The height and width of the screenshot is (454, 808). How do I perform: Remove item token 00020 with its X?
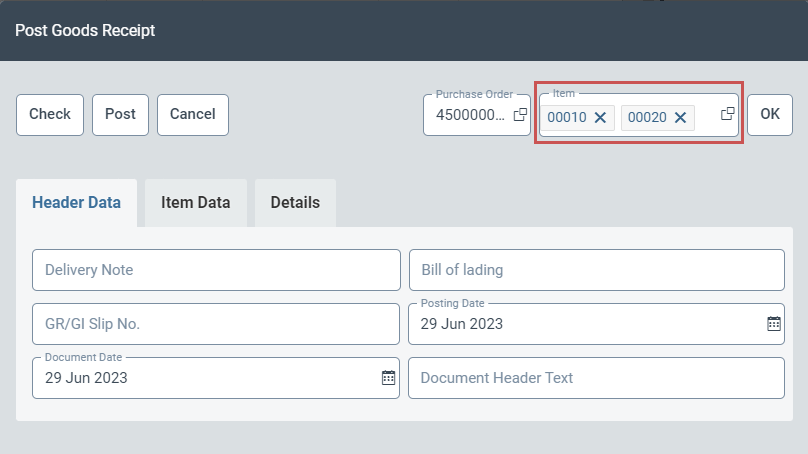[680, 118]
